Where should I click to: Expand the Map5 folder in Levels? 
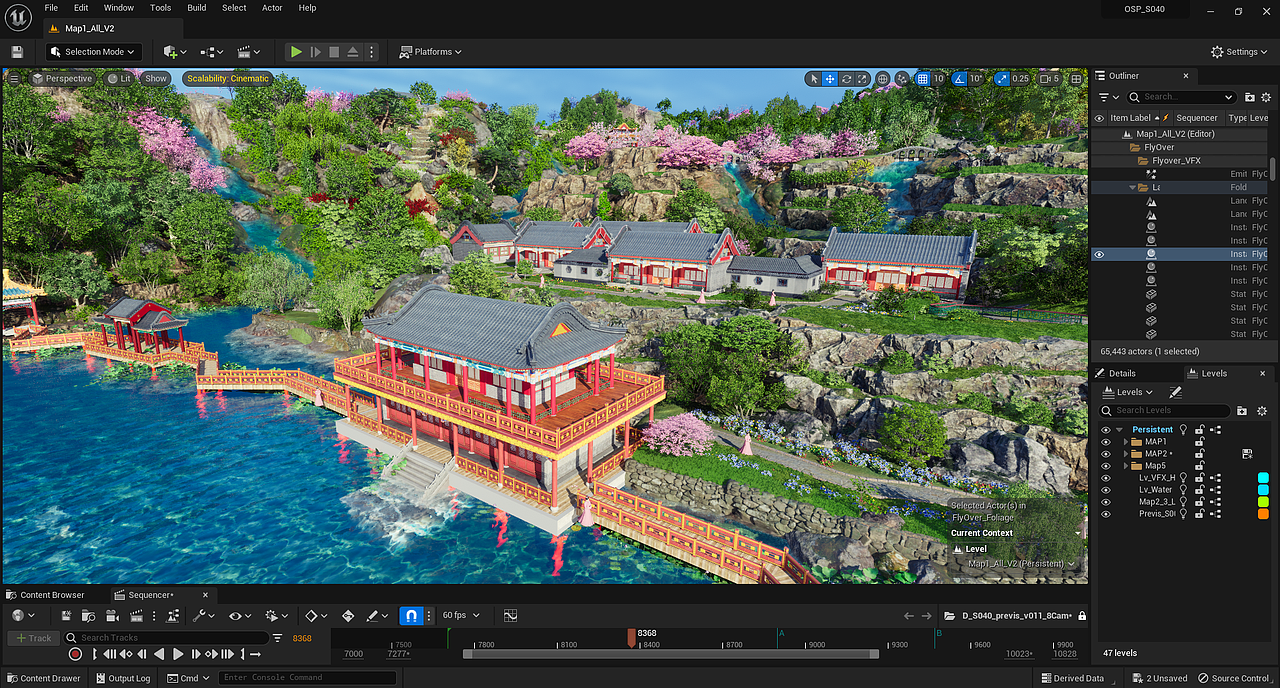[x=1126, y=466]
